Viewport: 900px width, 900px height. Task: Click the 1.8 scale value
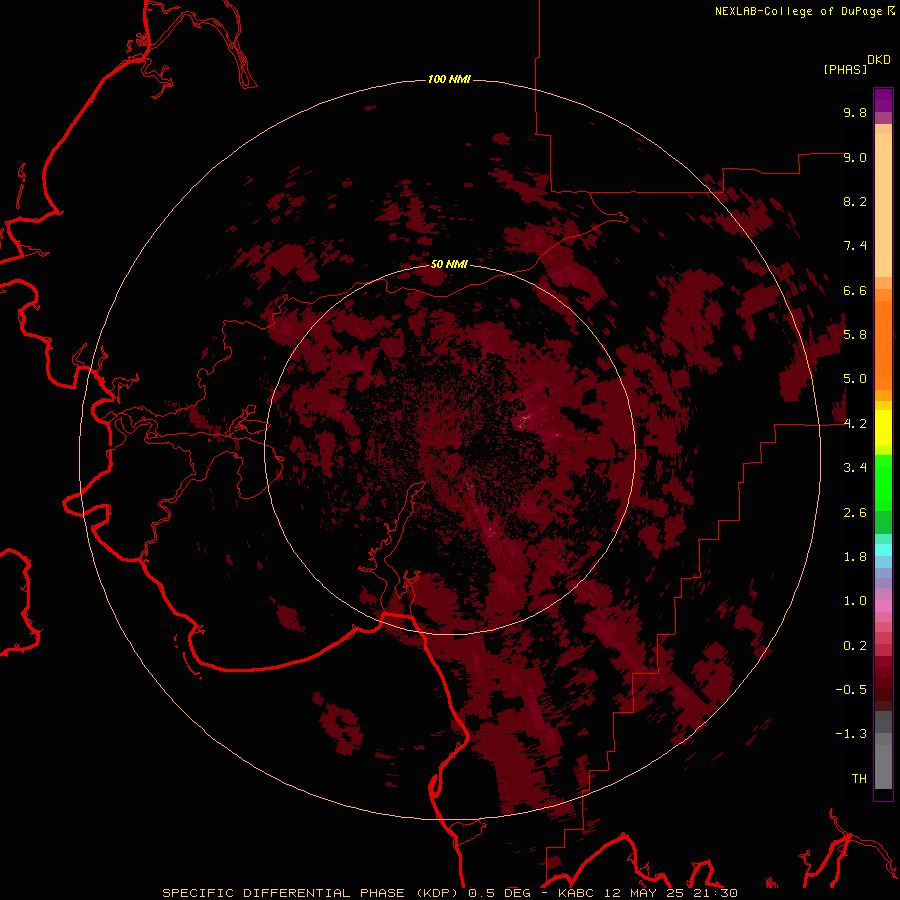click(x=855, y=557)
